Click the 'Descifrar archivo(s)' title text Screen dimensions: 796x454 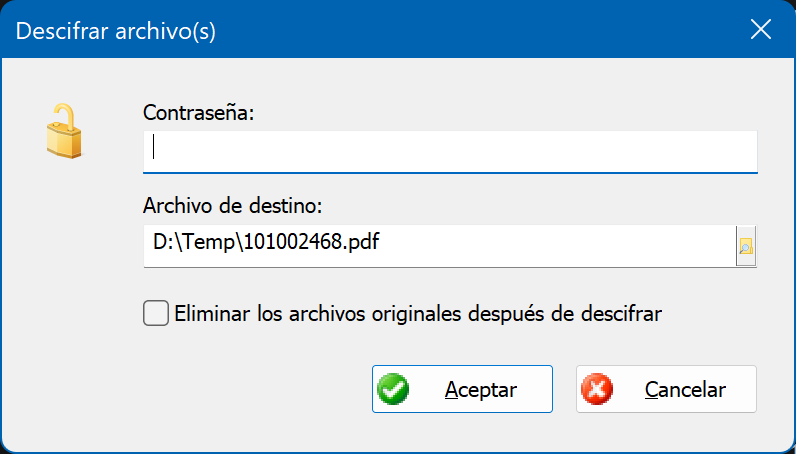[x=116, y=31]
